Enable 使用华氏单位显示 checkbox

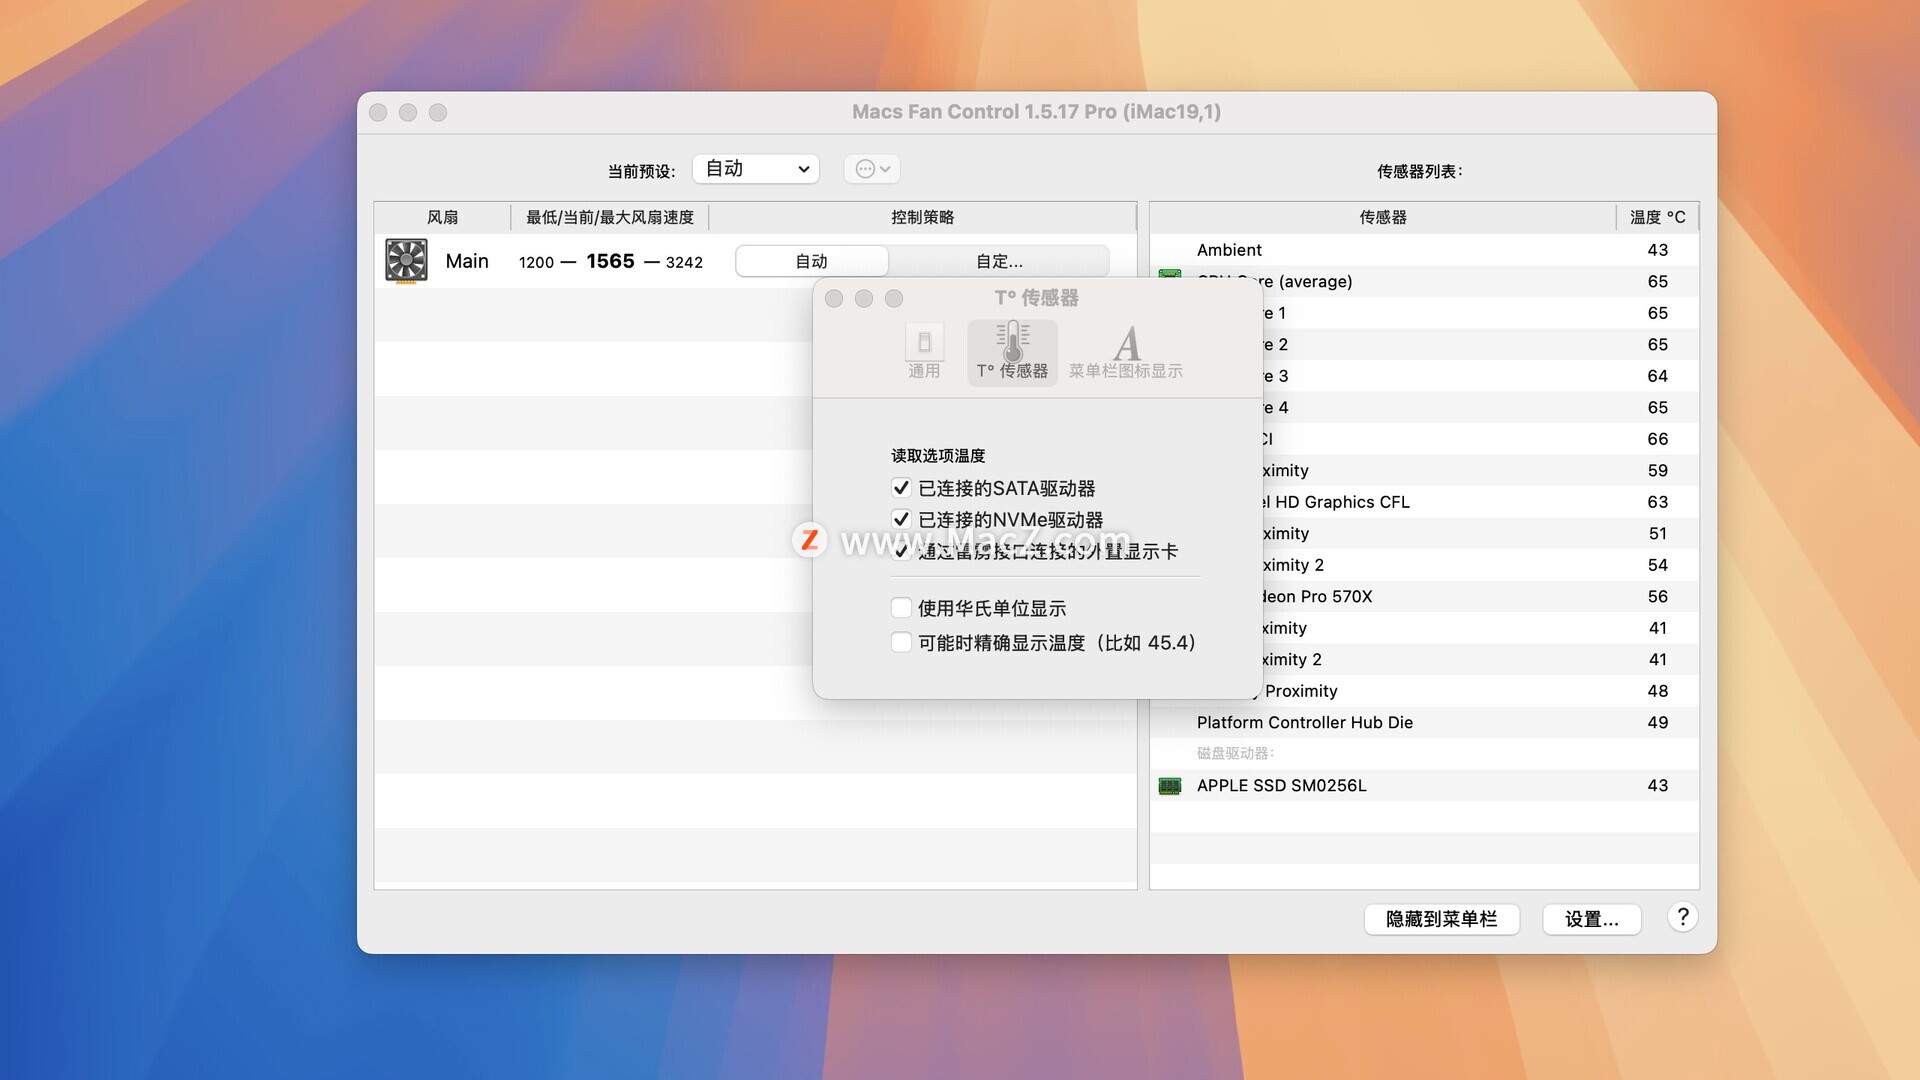click(x=901, y=608)
